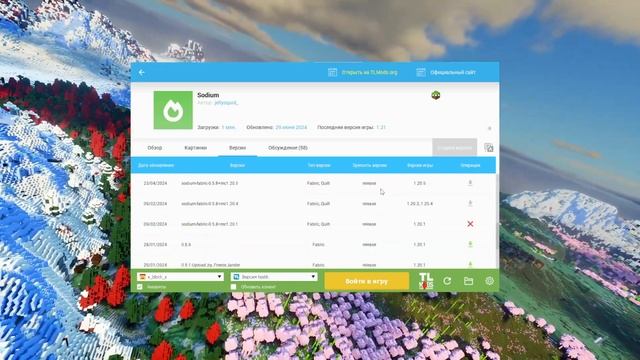Open the TL Mods icon
This screenshot has height=360, width=640.
click(426, 281)
